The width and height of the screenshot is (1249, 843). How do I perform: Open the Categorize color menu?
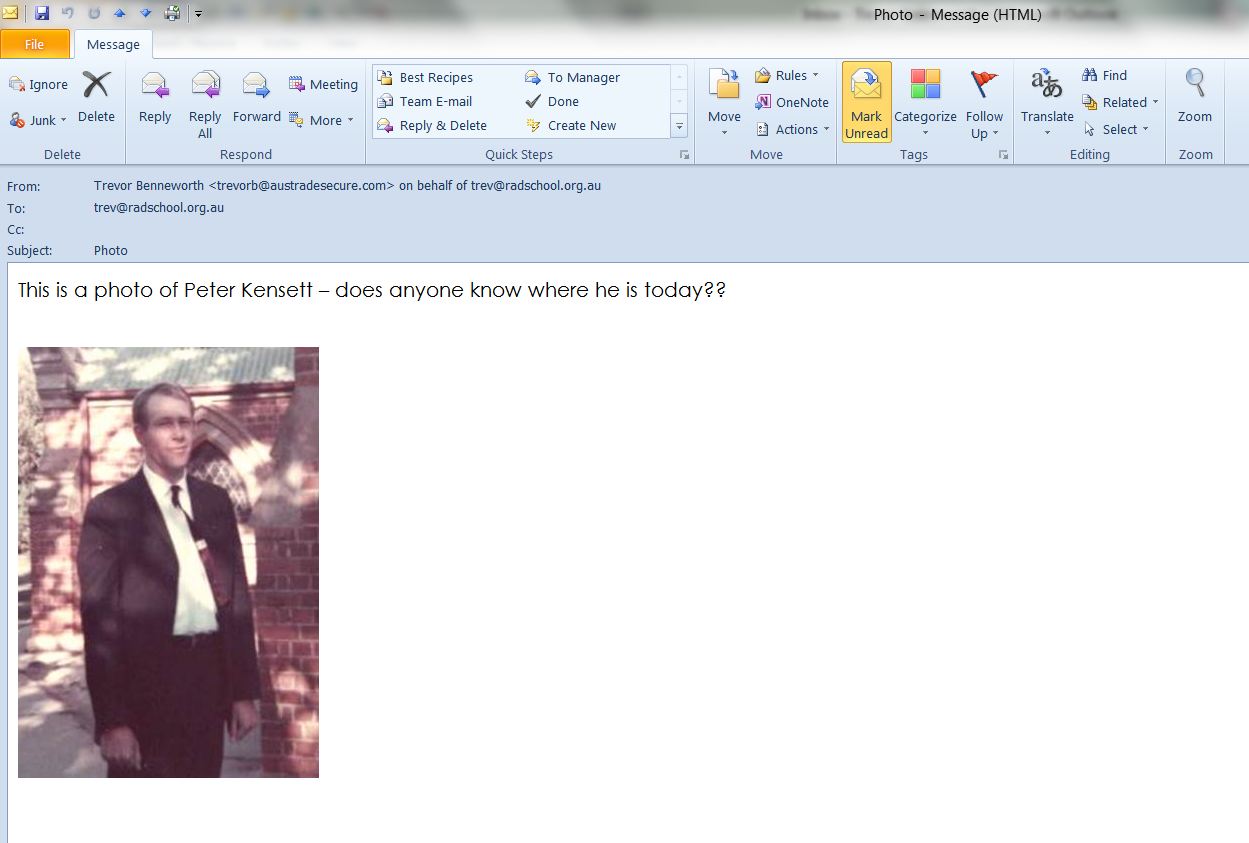click(x=925, y=104)
